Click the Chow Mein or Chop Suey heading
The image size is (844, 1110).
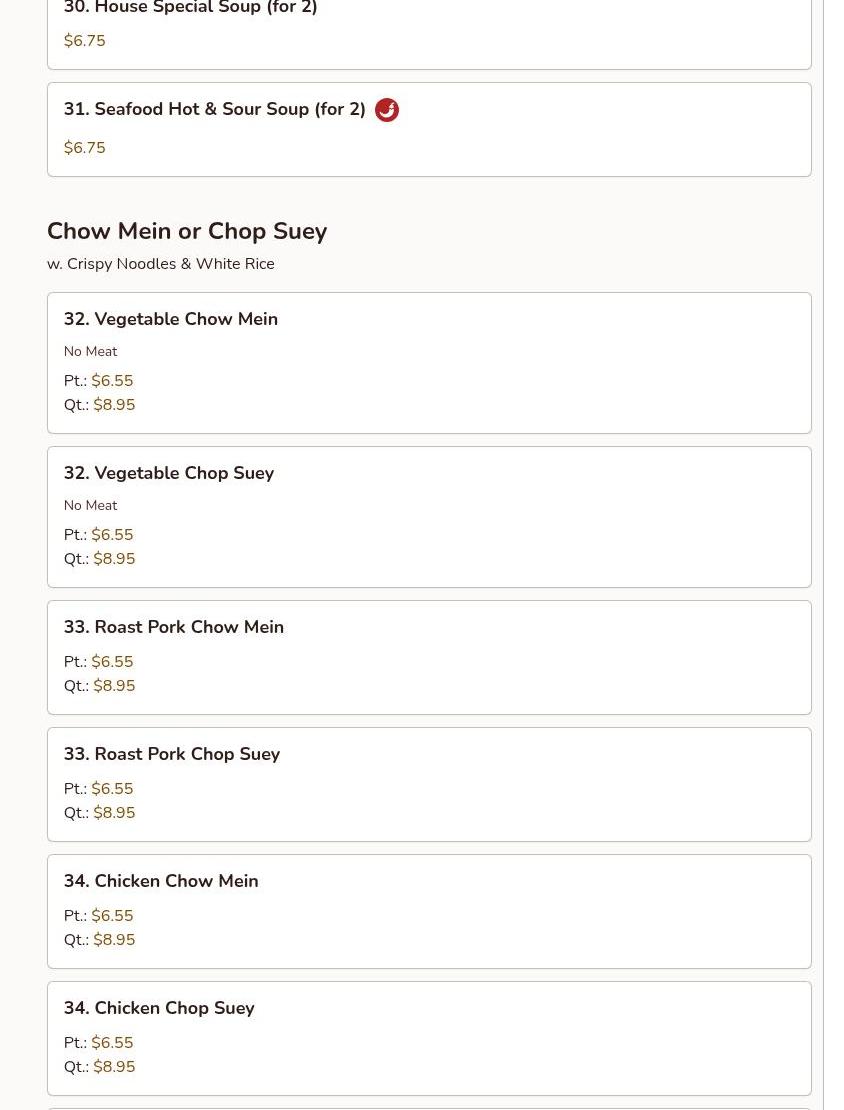187,231
